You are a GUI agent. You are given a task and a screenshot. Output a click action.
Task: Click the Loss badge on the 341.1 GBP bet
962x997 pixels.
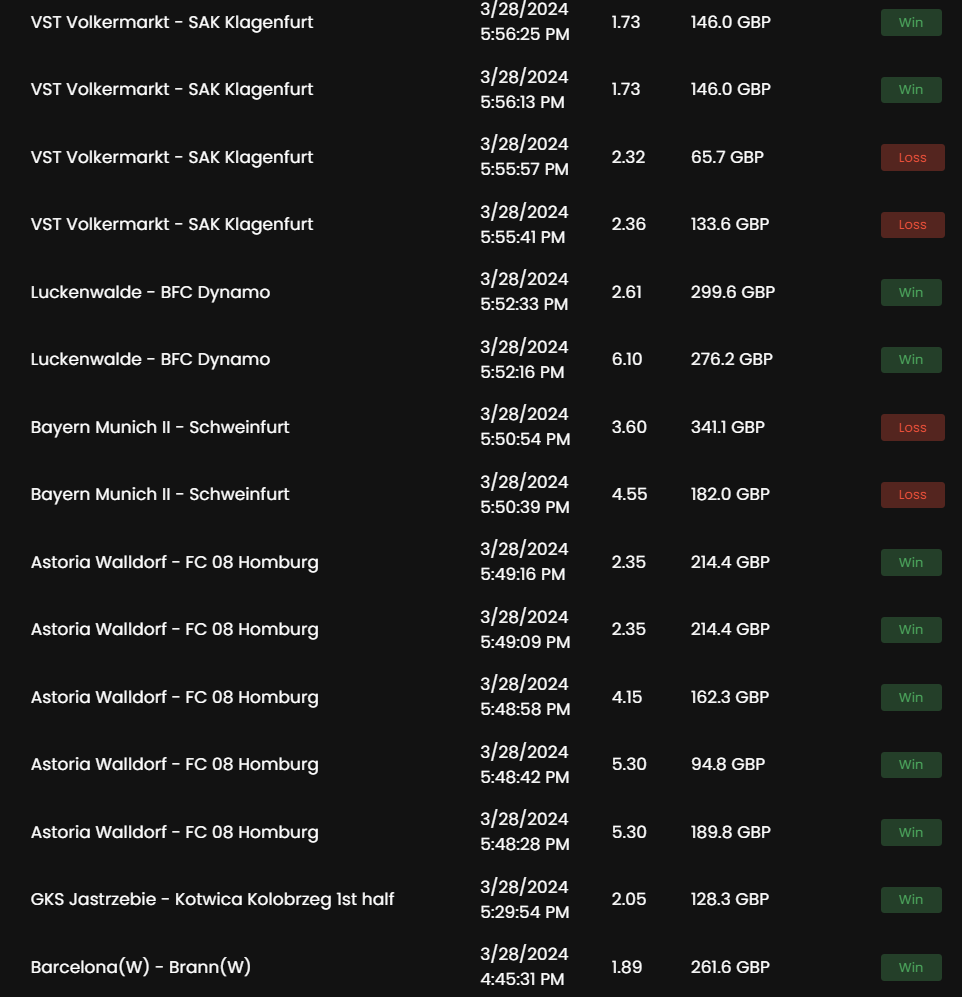(x=912, y=427)
